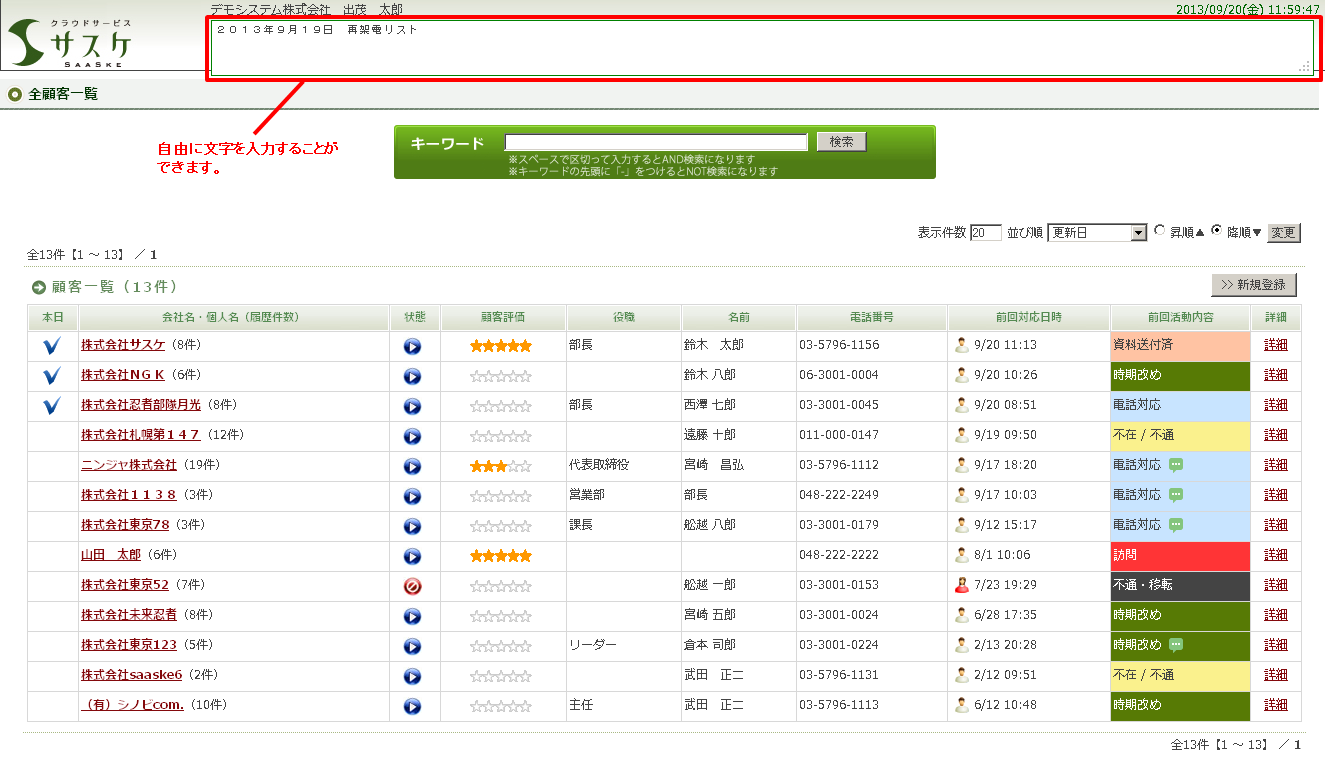The height and width of the screenshot is (760, 1325).
Task: Click the comment bubble icon in 株式会社東京123 row
Action: point(1176,645)
